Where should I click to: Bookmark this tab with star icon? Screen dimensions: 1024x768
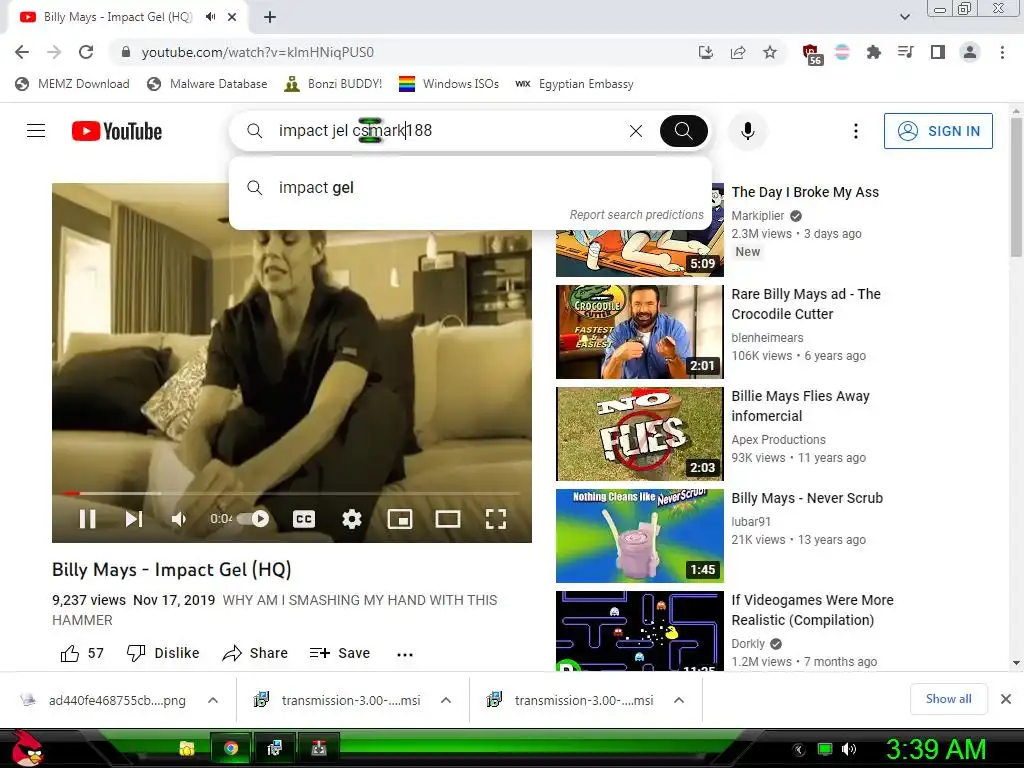(770, 52)
